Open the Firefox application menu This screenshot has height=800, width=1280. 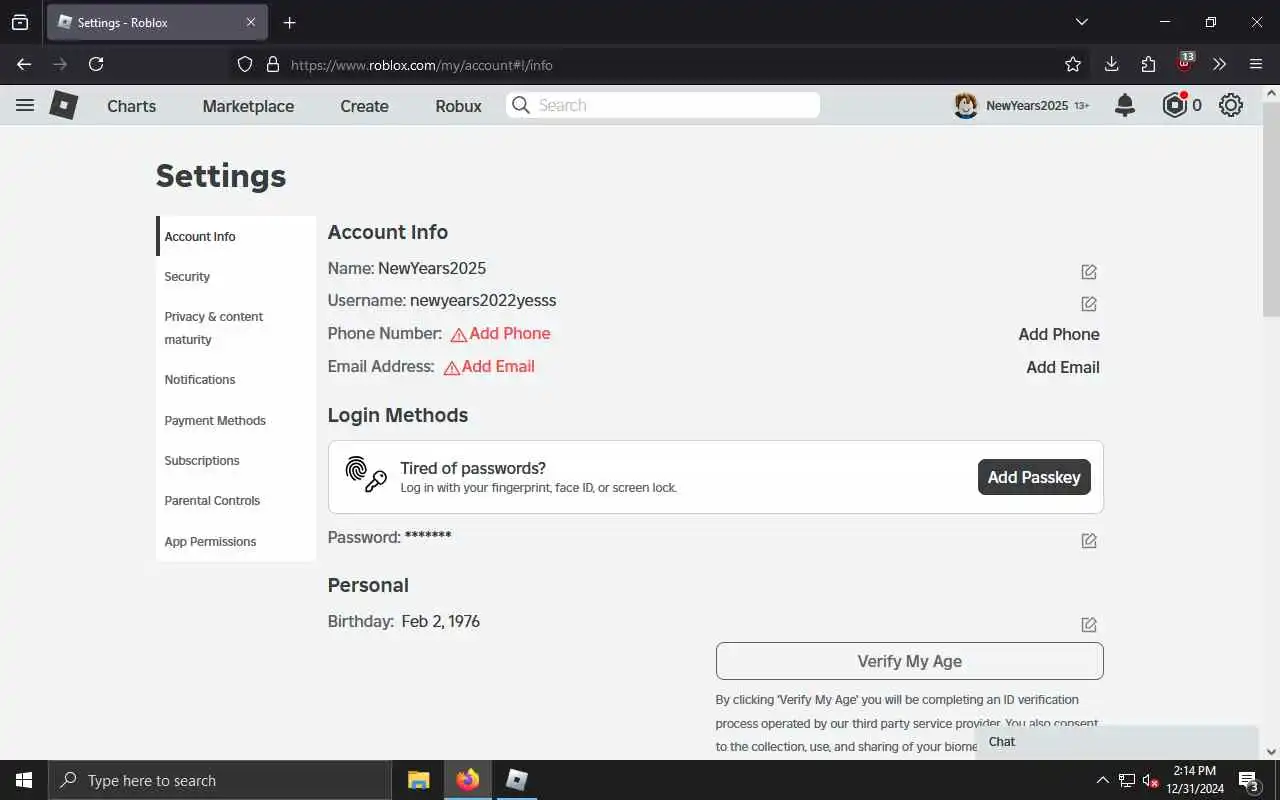1256,64
